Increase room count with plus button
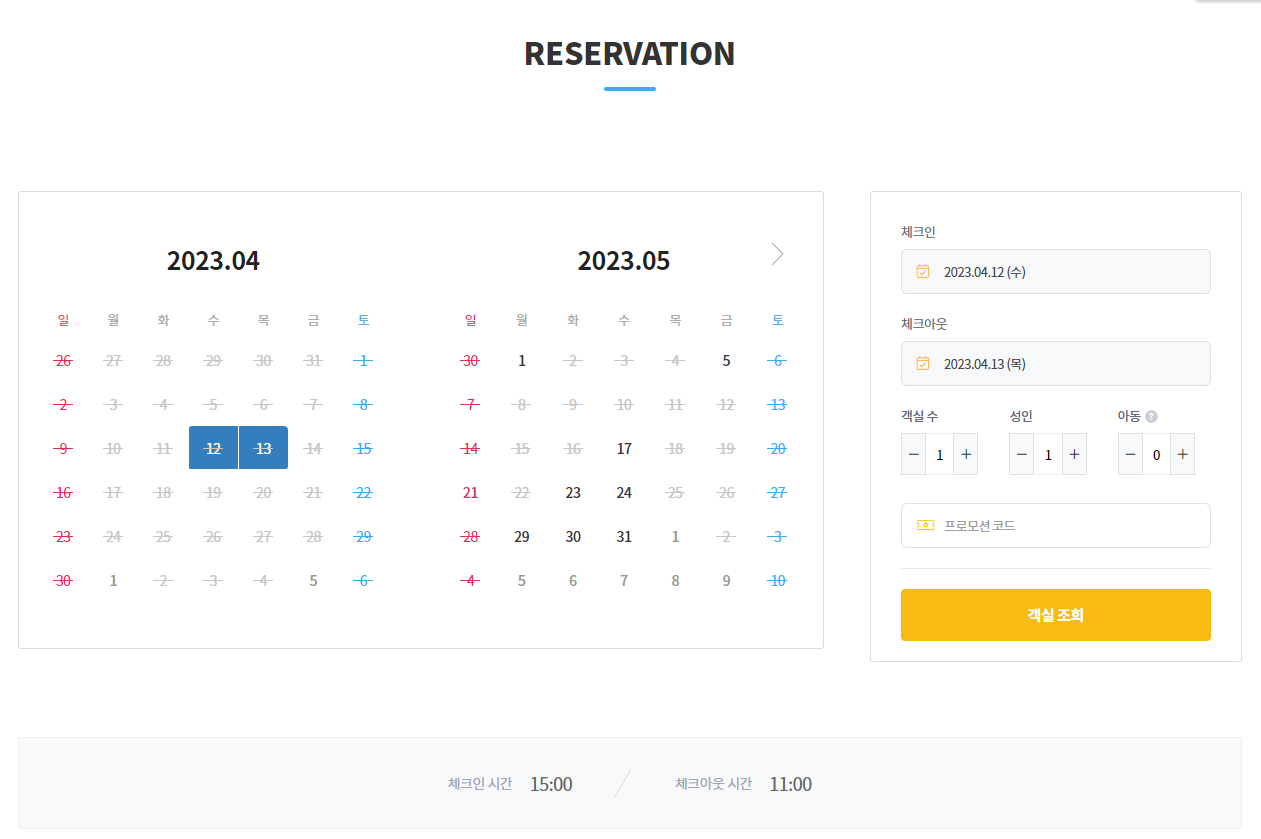Image resolution: width=1261 pixels, height=839 pixels. [x=965, y=454]
